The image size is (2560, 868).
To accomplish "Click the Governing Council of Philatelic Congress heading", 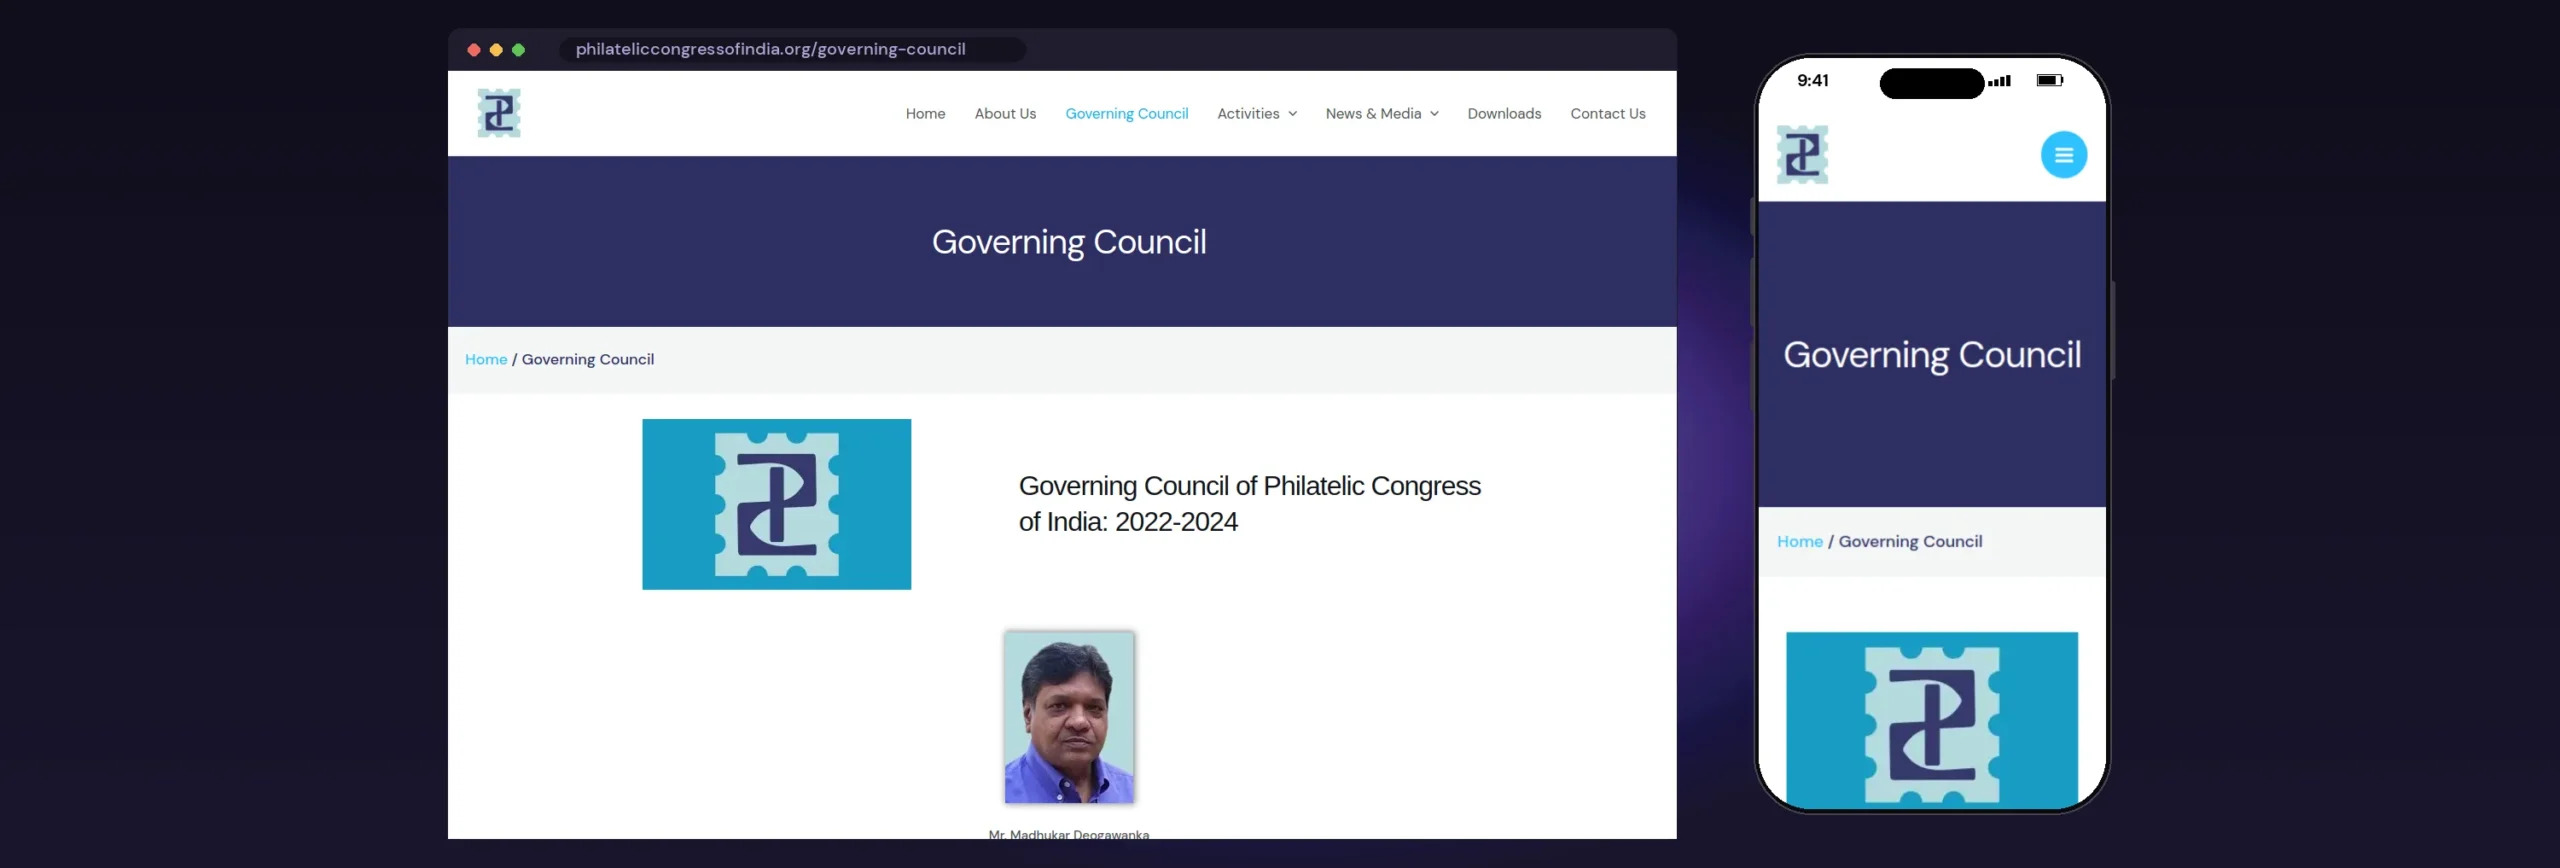I will pyautogui.click(x=1249, y=504).
